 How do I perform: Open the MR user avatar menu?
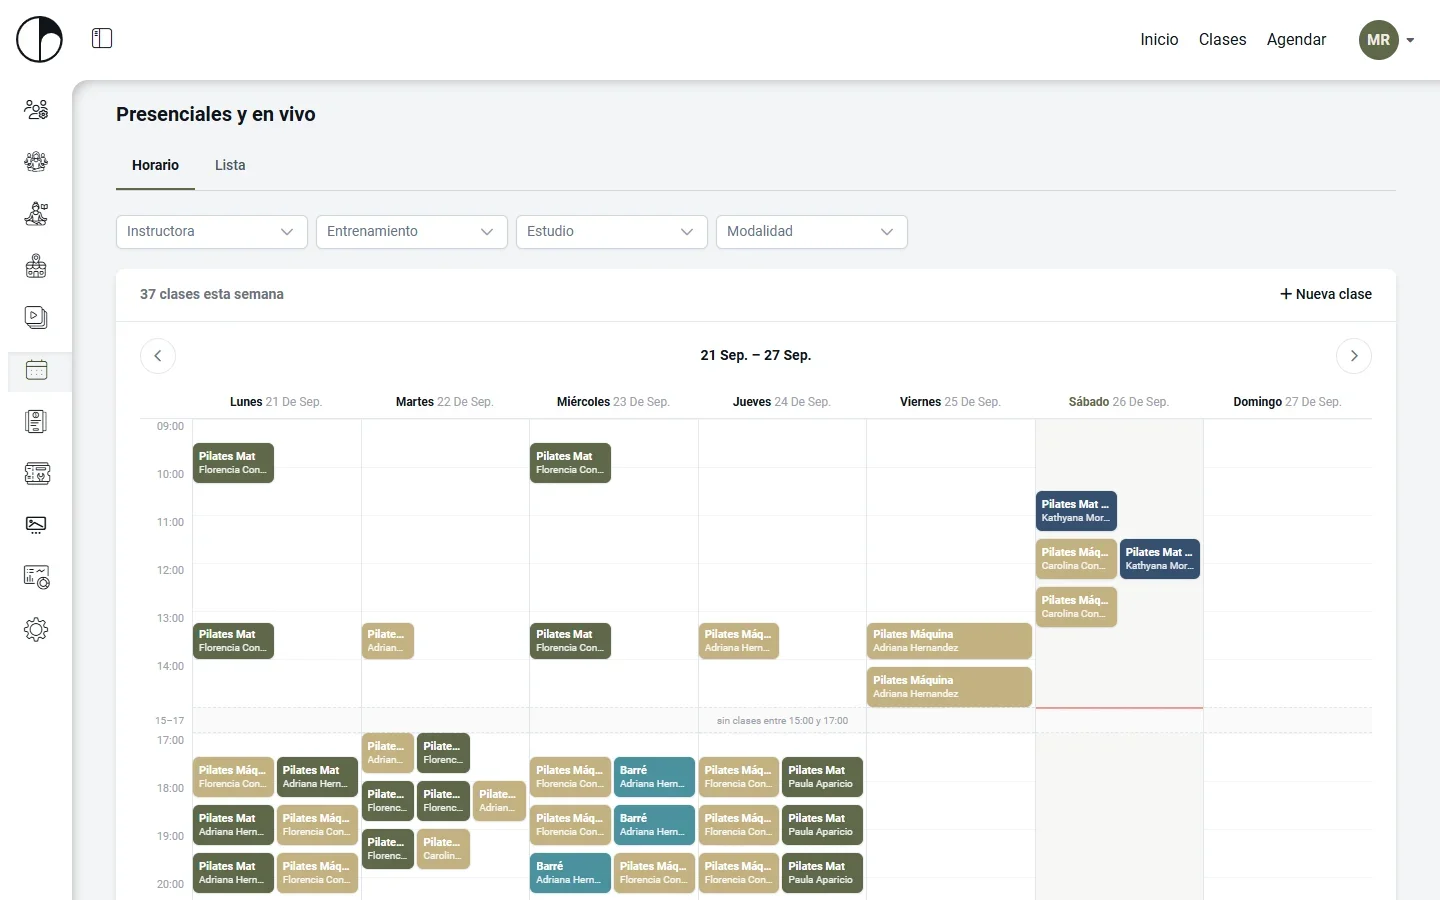pyautogui.click(x=1386, y=40)
